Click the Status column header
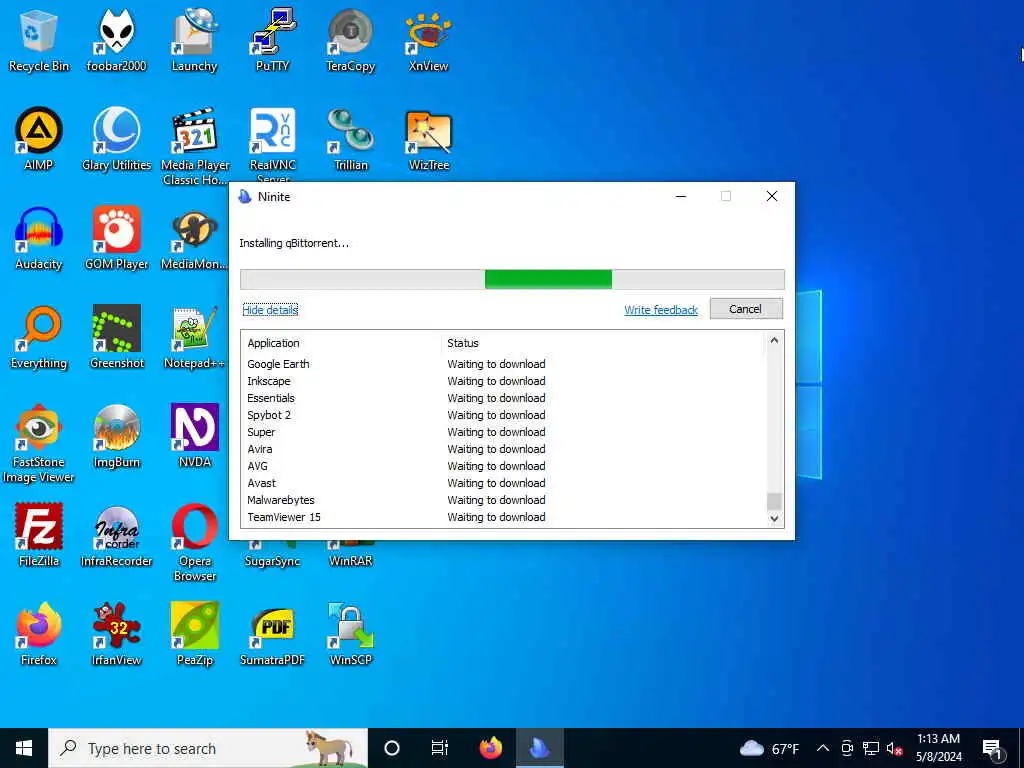1024x768 pixels. (602, 343)
